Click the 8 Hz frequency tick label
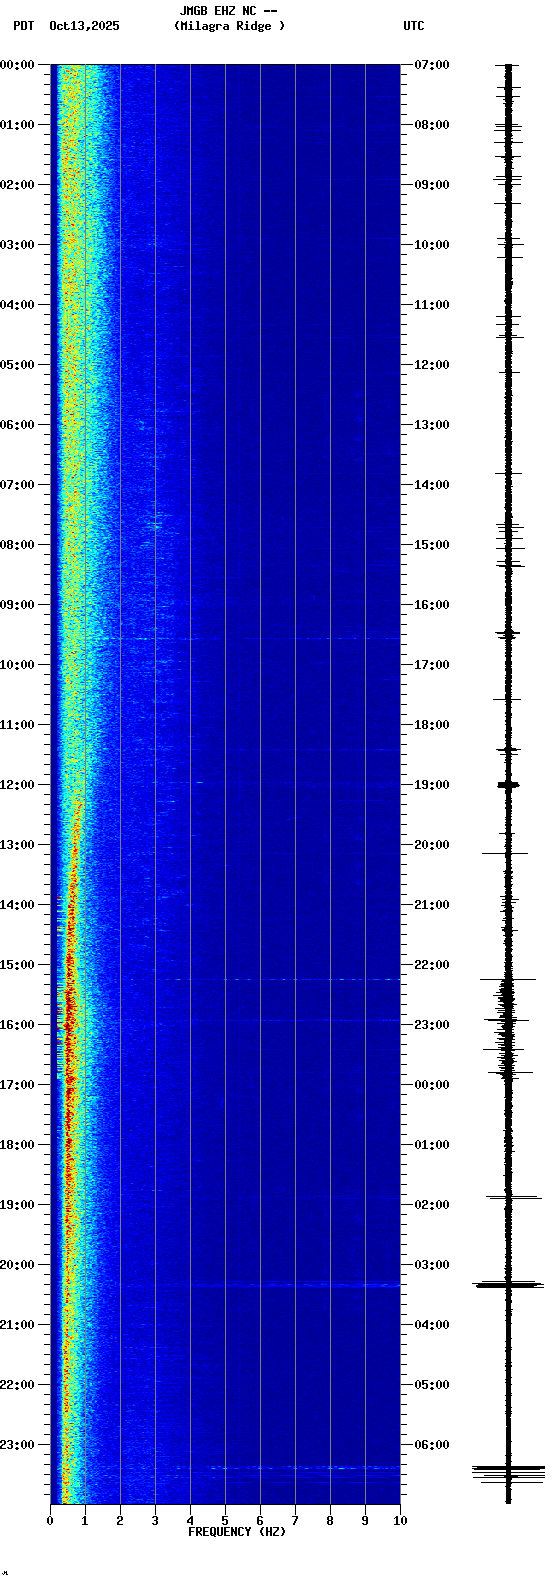Image resolution: width=552 pixels, height=1584 pixels. click(x=330, y=1521)
